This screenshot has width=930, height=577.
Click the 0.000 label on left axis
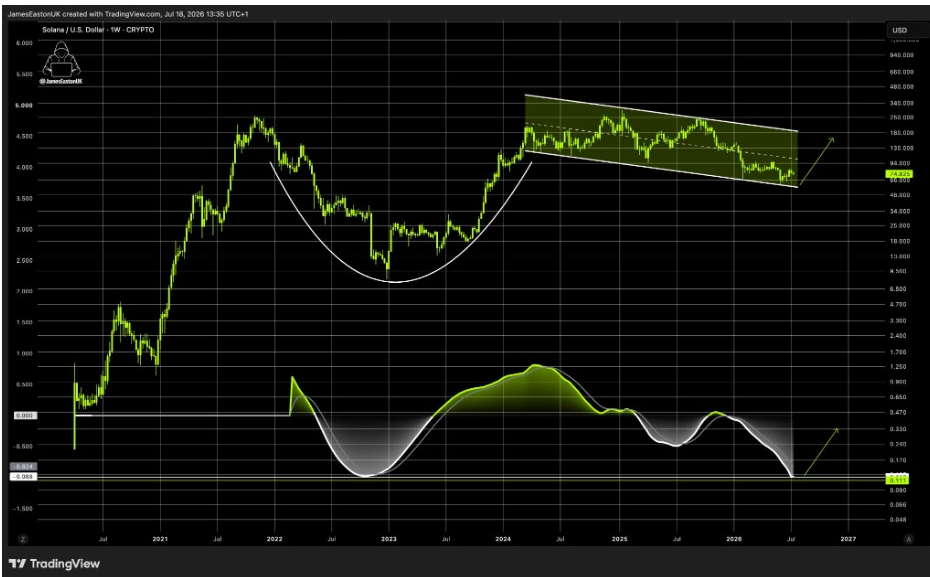(x=25, y=416)
